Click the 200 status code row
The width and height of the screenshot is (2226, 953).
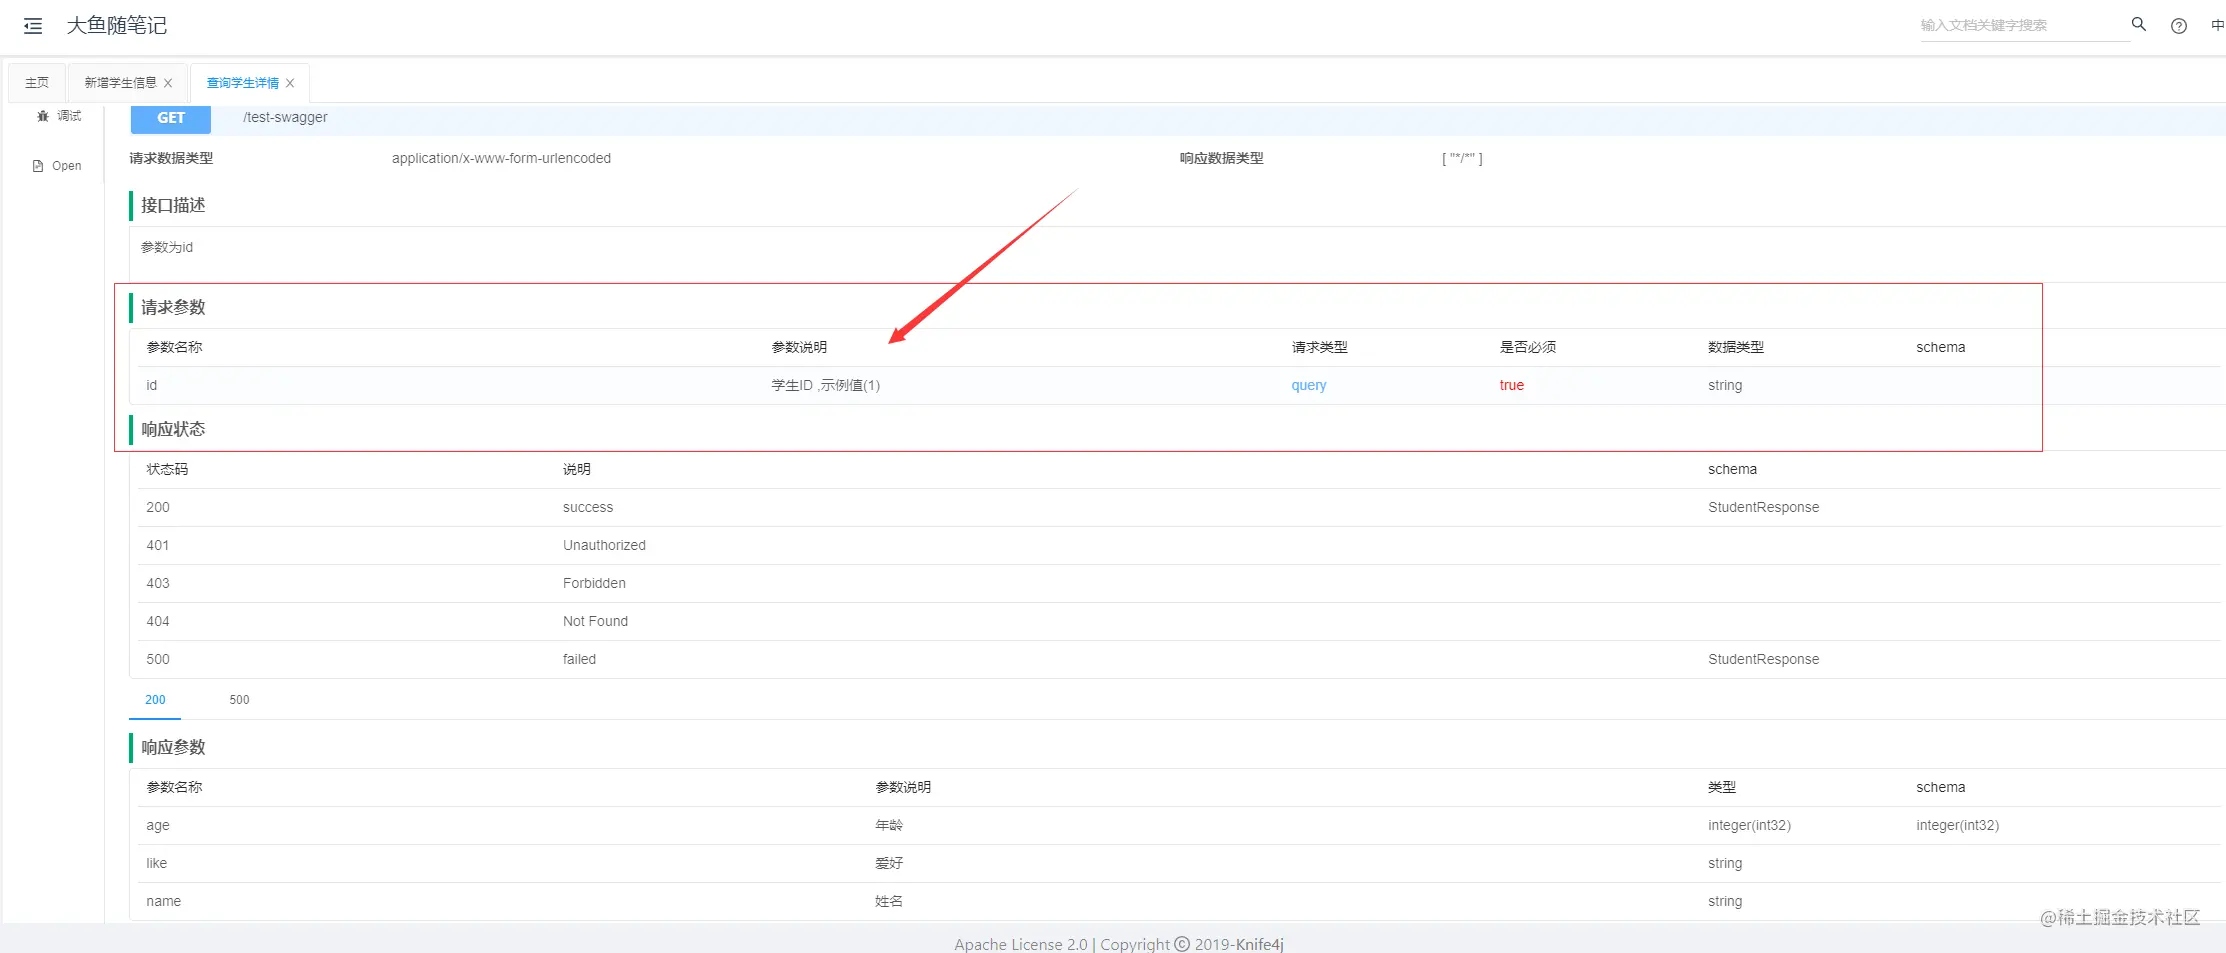pyautogui.click(x=1176, y=507)
